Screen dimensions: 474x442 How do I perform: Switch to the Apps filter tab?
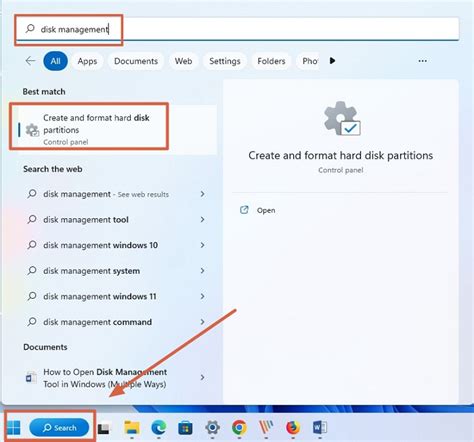(87, 61)
